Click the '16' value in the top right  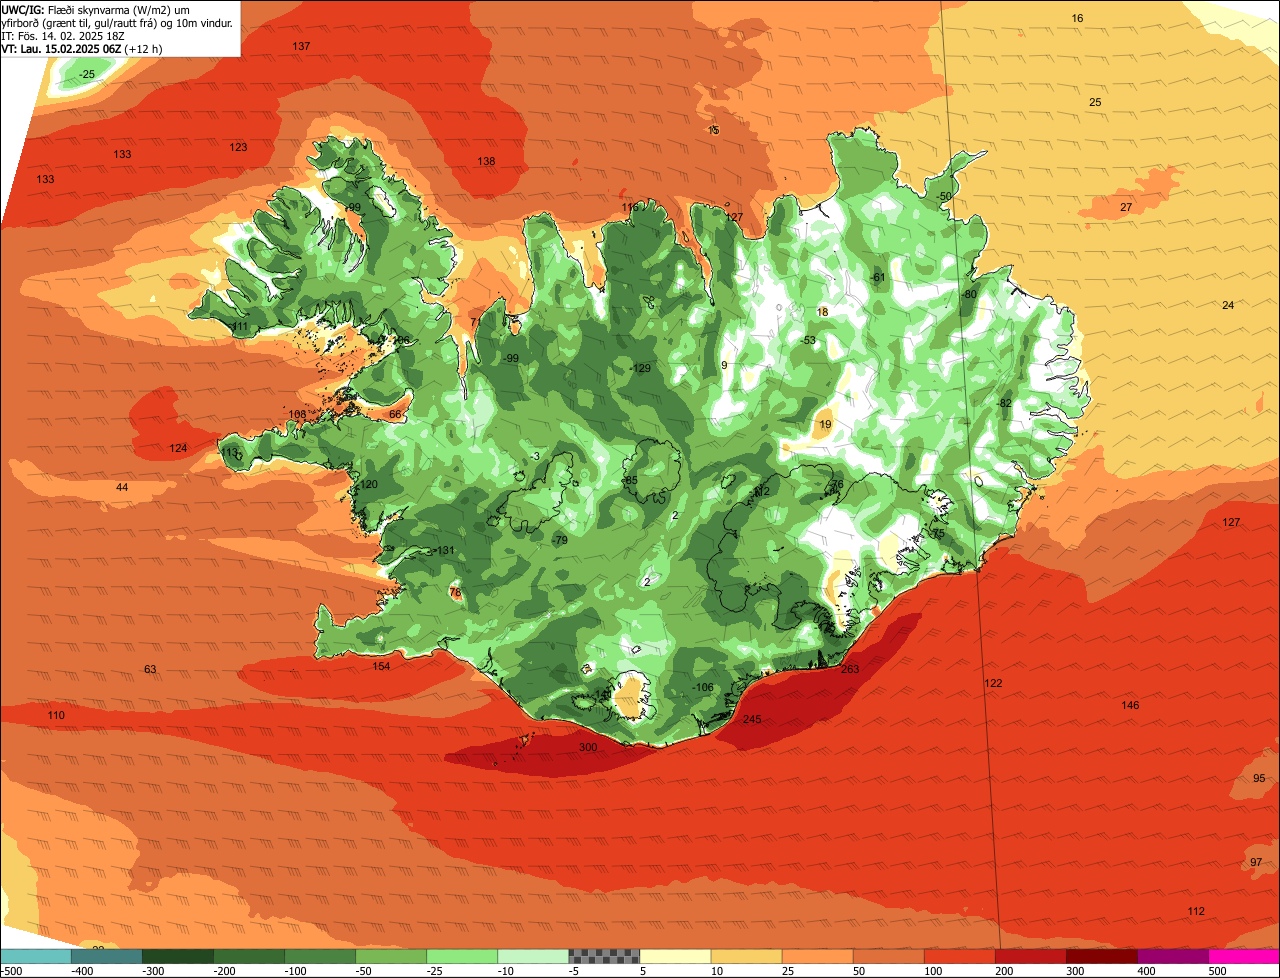click(x=1077, y=18)
